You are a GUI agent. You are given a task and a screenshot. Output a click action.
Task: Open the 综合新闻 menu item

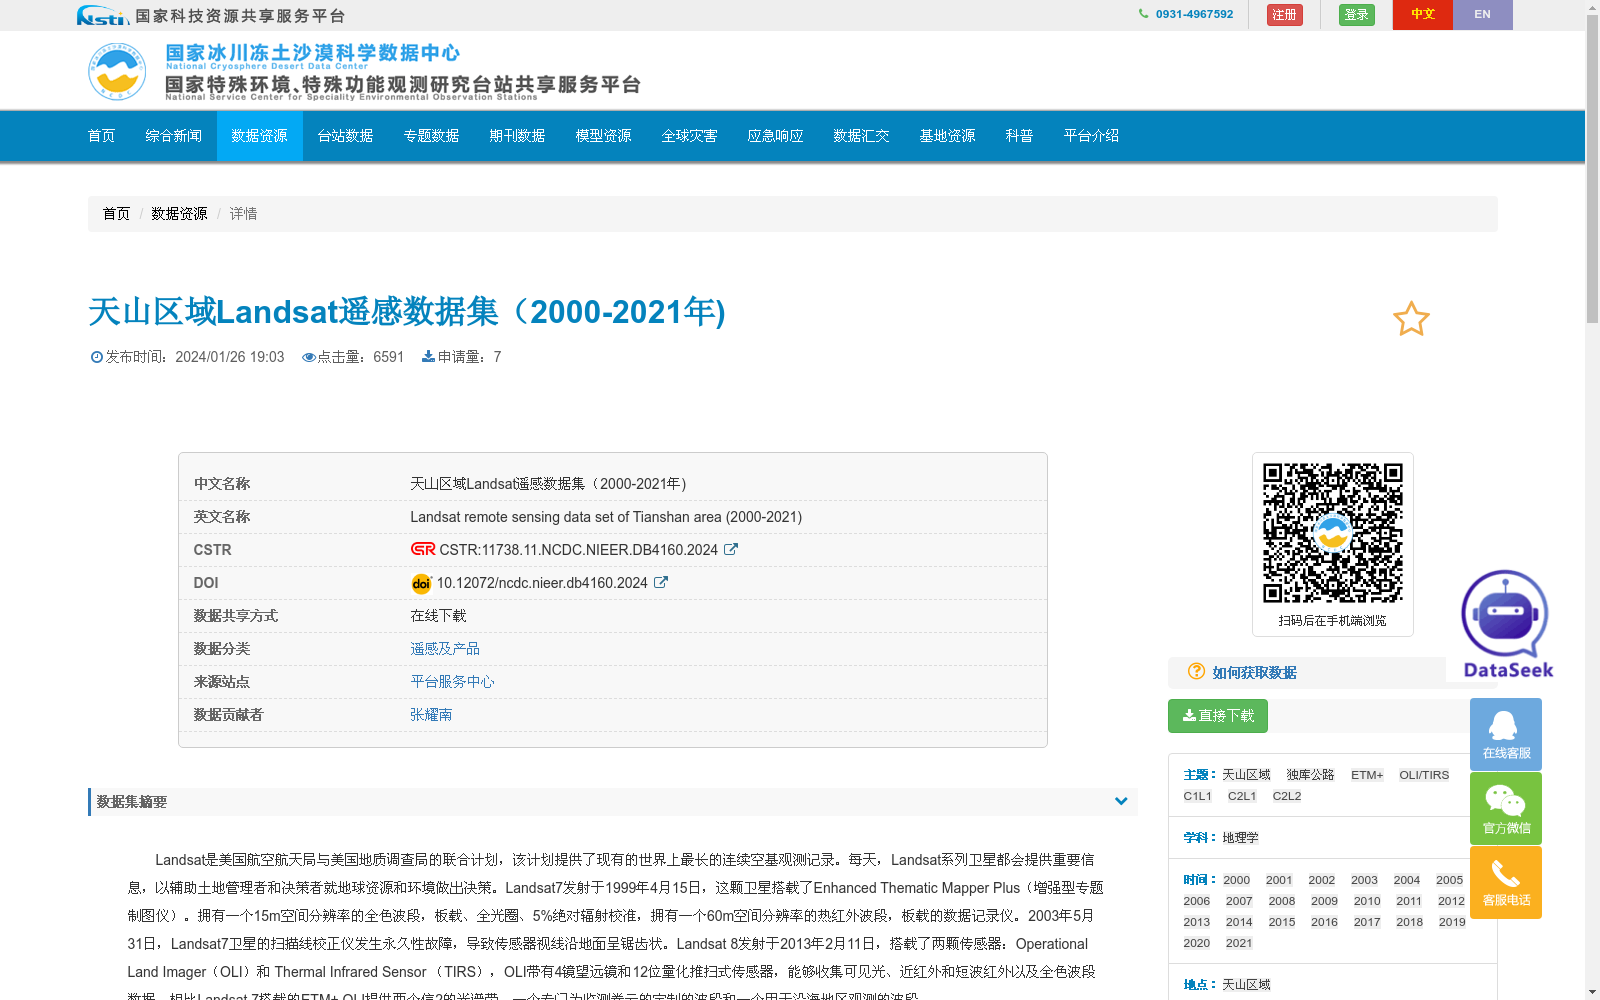[174, 136]
